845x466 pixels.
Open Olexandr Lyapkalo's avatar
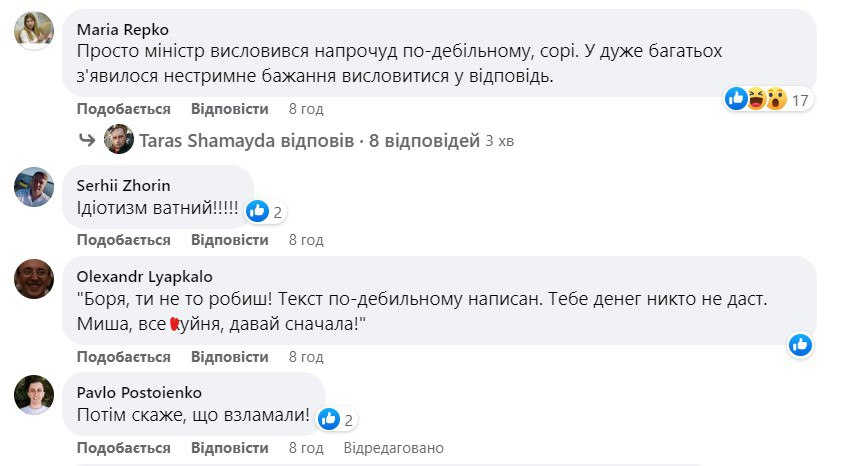pyautogui.click(x=33, y=279)
